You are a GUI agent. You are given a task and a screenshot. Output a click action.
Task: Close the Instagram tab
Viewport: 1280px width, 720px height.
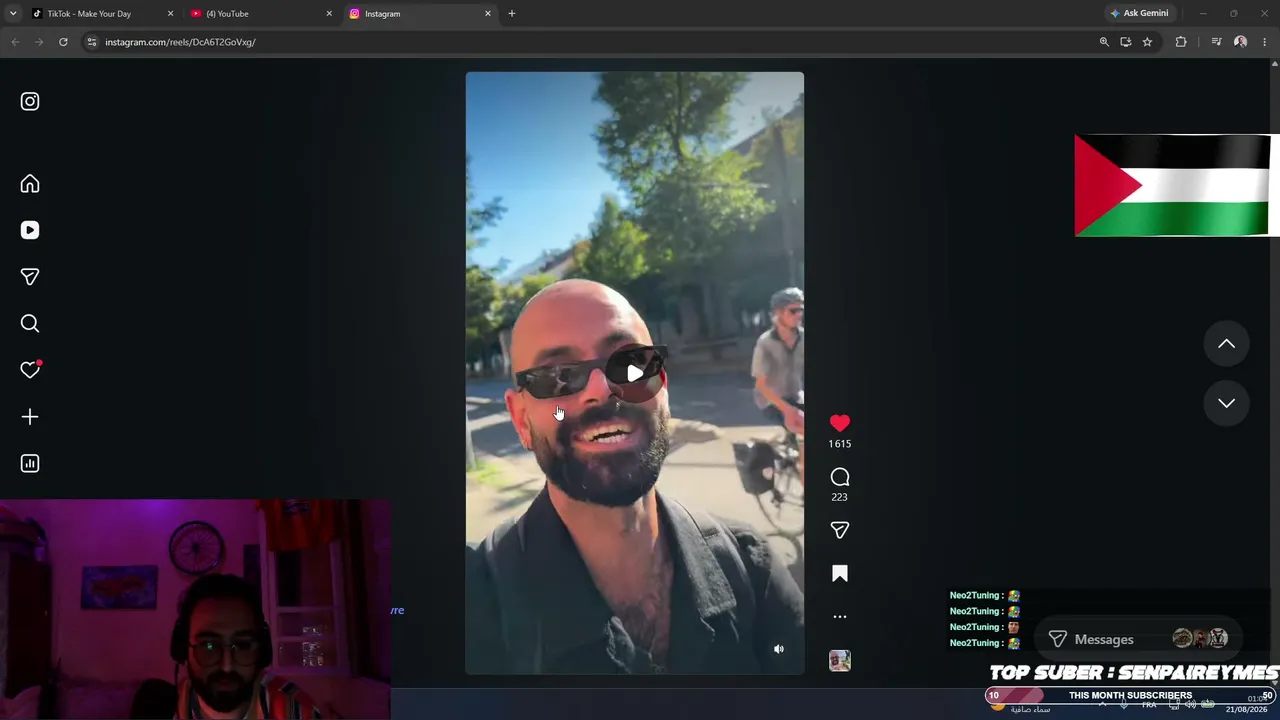point(488,14)
